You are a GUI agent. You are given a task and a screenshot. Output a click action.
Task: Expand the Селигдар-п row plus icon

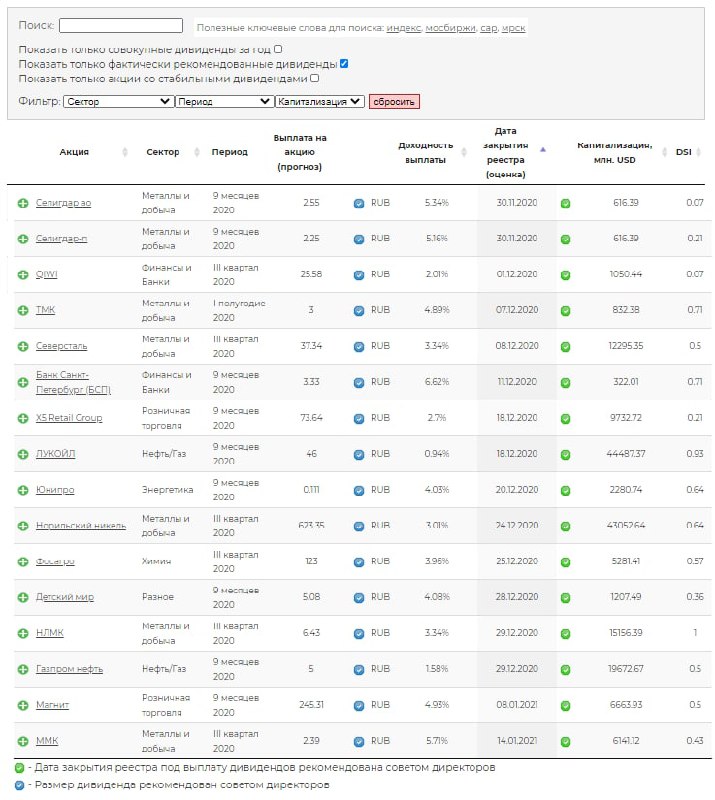point(23,239)
